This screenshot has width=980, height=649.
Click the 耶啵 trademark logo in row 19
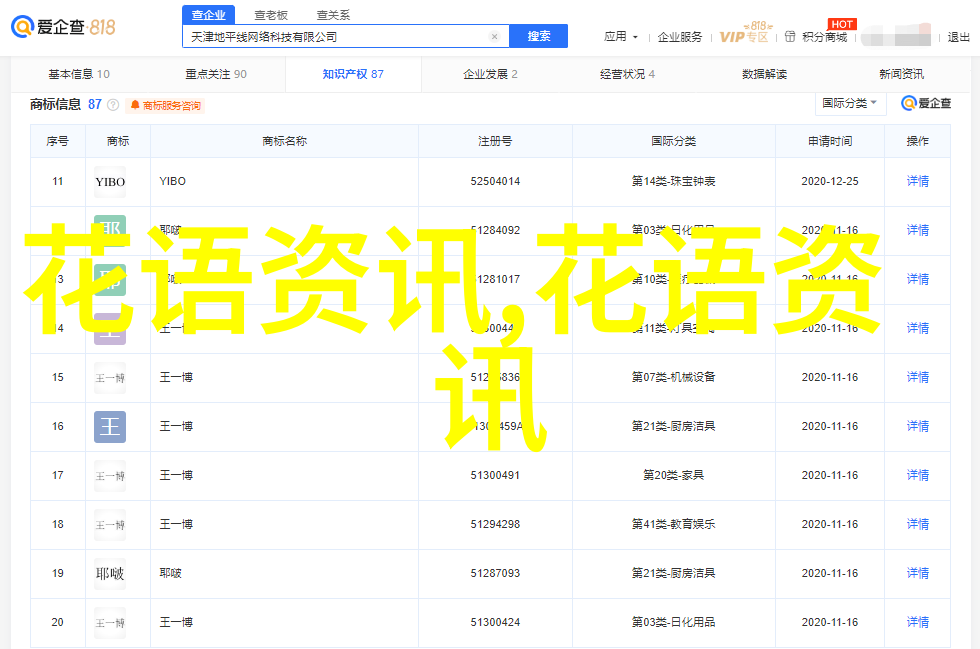pos(110,574)
